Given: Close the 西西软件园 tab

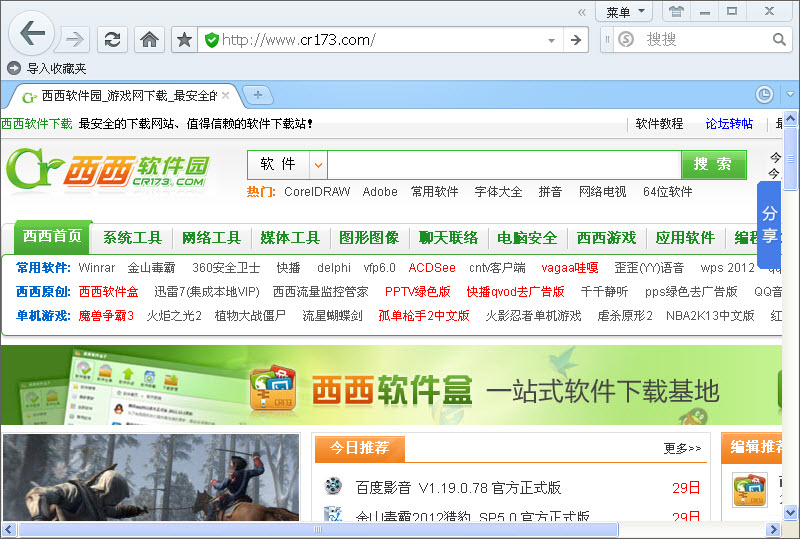Looking at the screenshot, I should pyautogui.click(x=226, y=95).
